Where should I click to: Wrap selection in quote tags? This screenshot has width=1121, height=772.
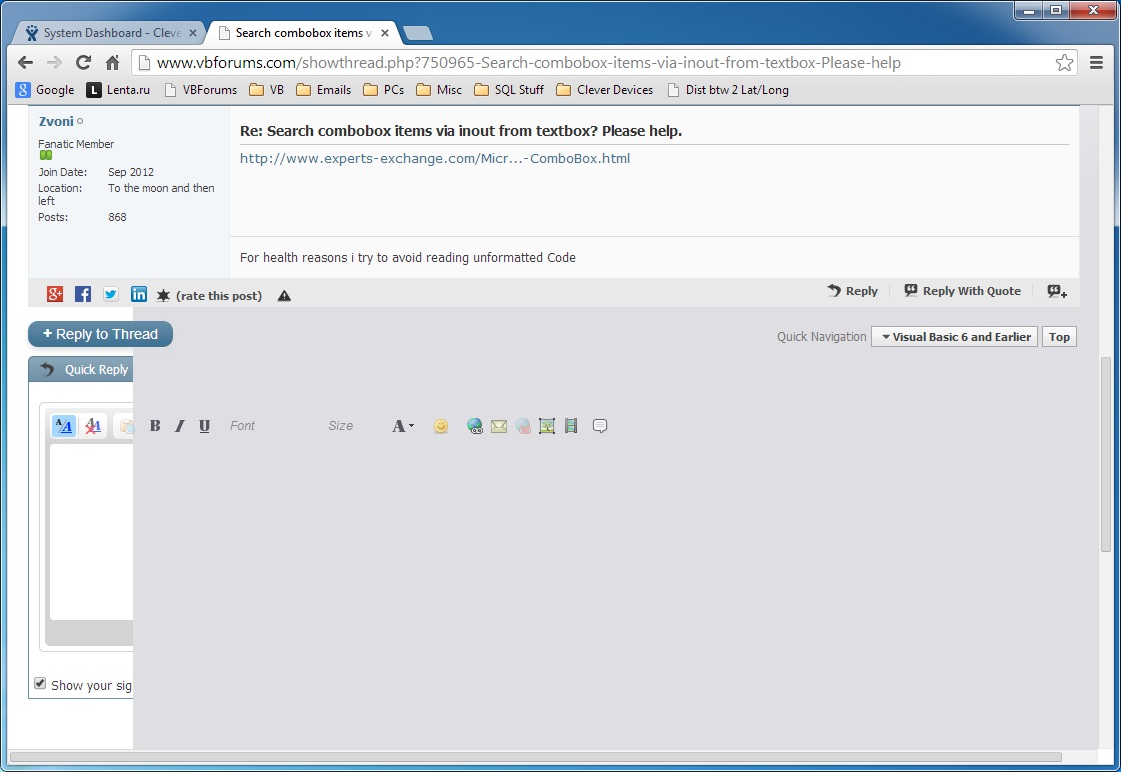click(x=600, y=426)
